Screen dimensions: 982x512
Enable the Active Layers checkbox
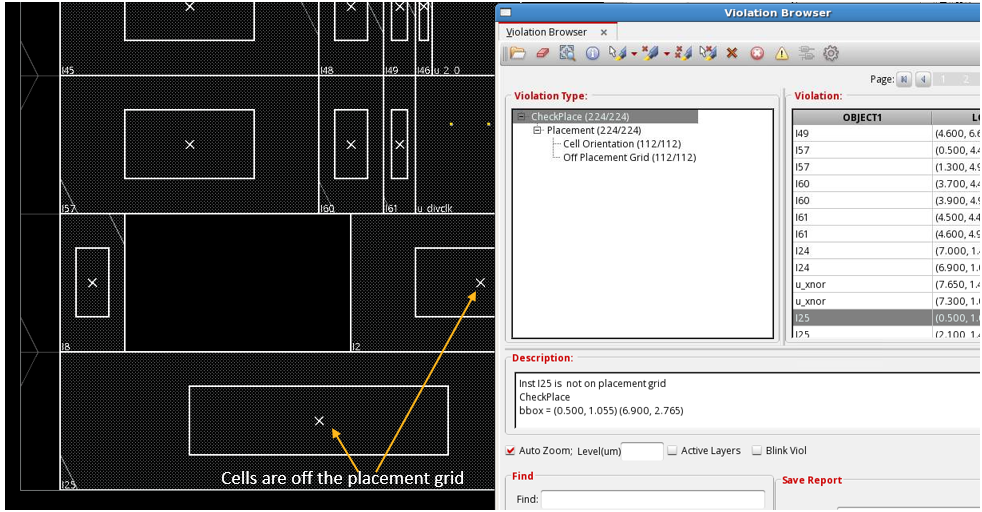pos(672,450)
